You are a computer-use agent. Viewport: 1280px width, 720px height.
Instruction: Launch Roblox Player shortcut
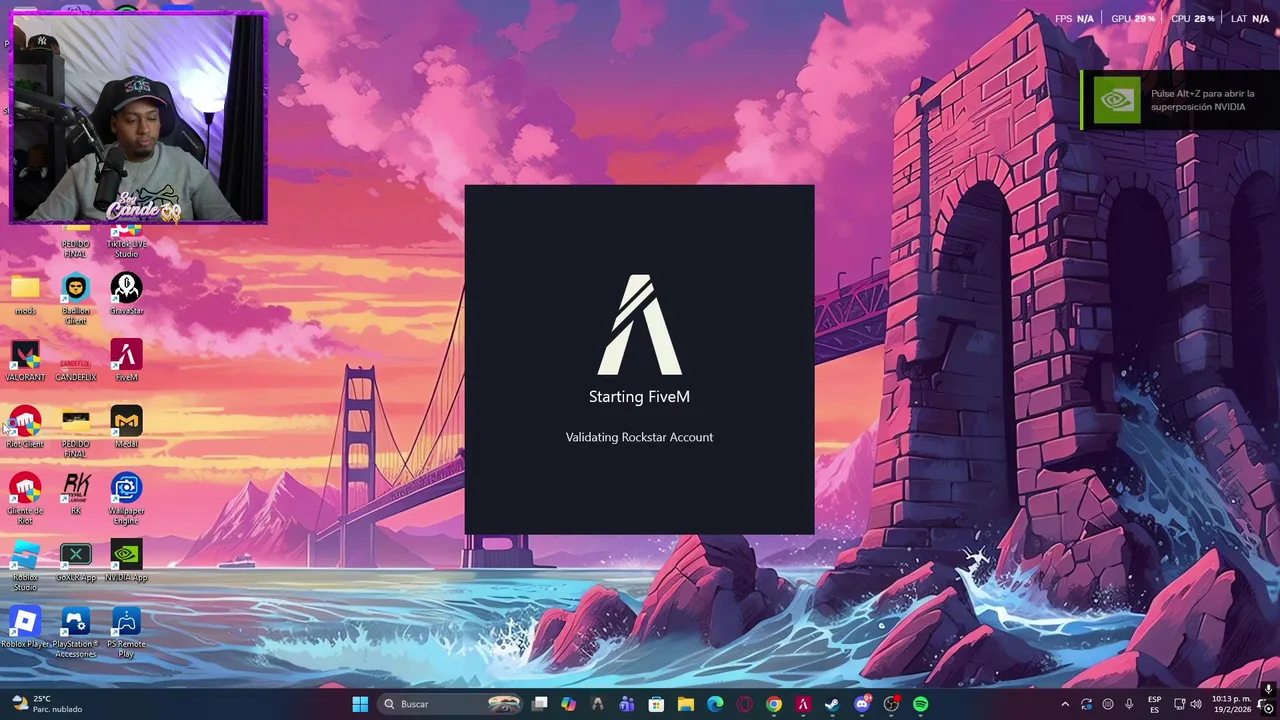point(25,628)
